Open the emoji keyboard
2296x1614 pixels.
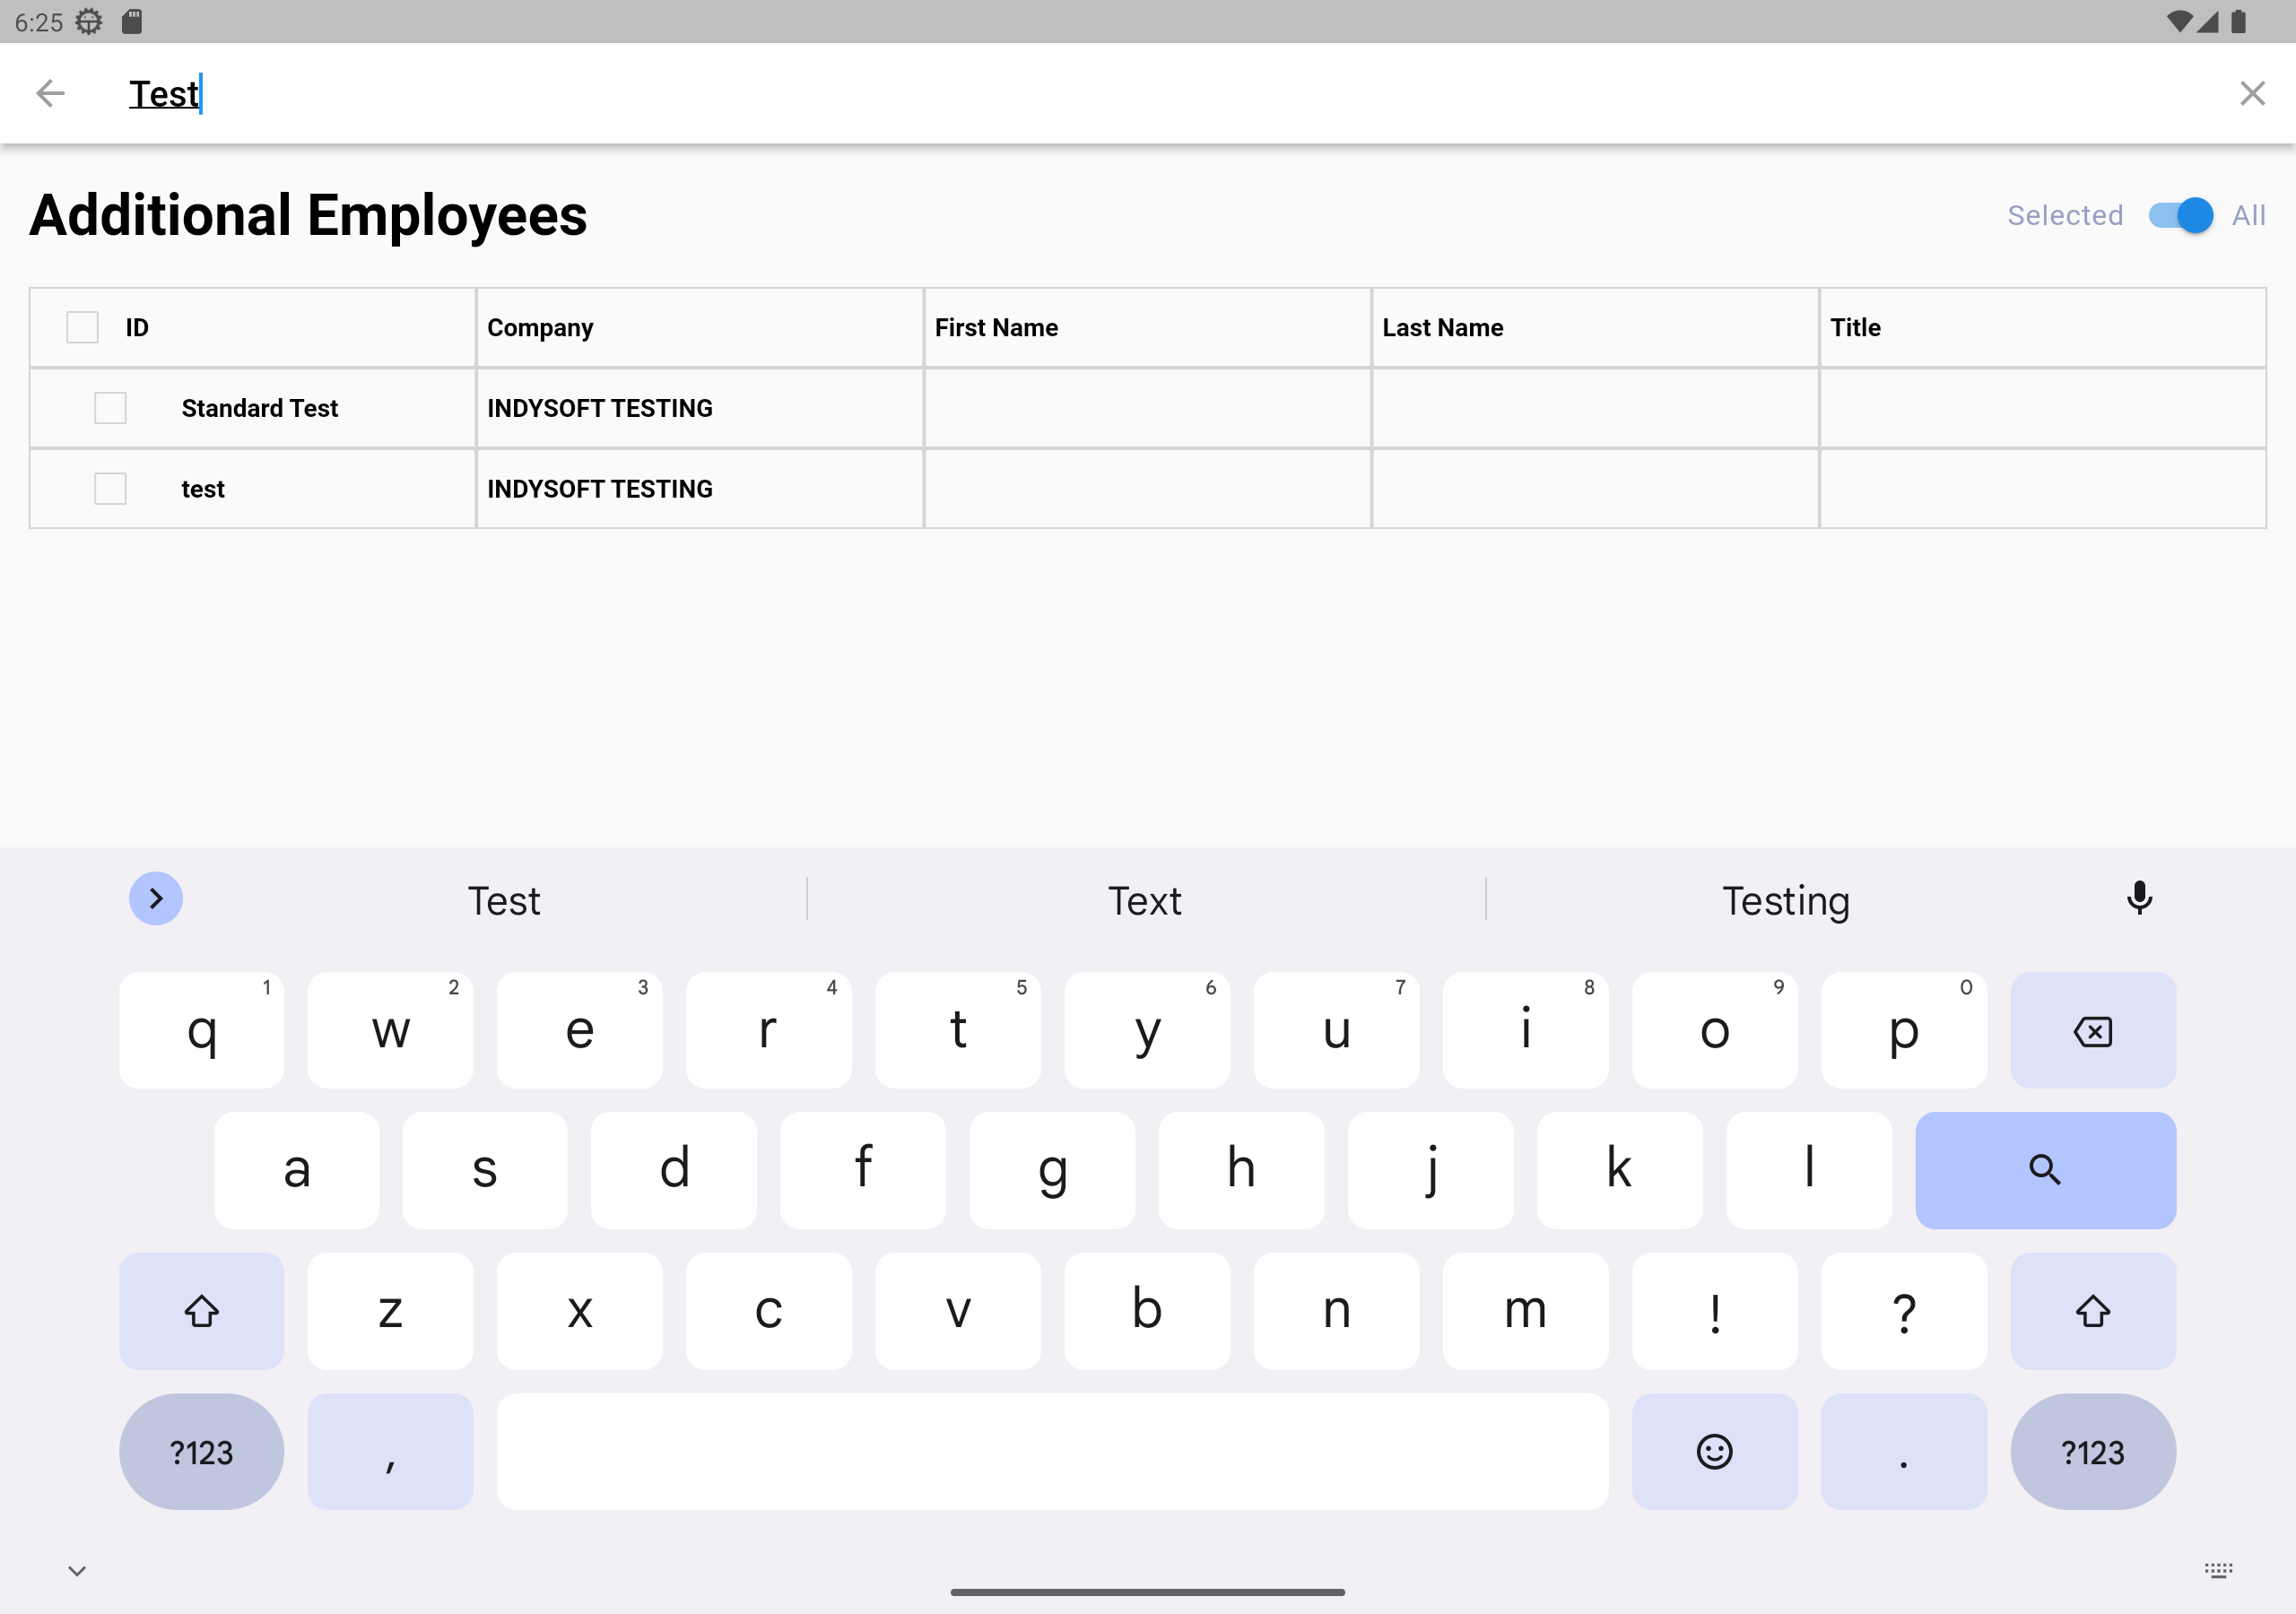1714,1451
